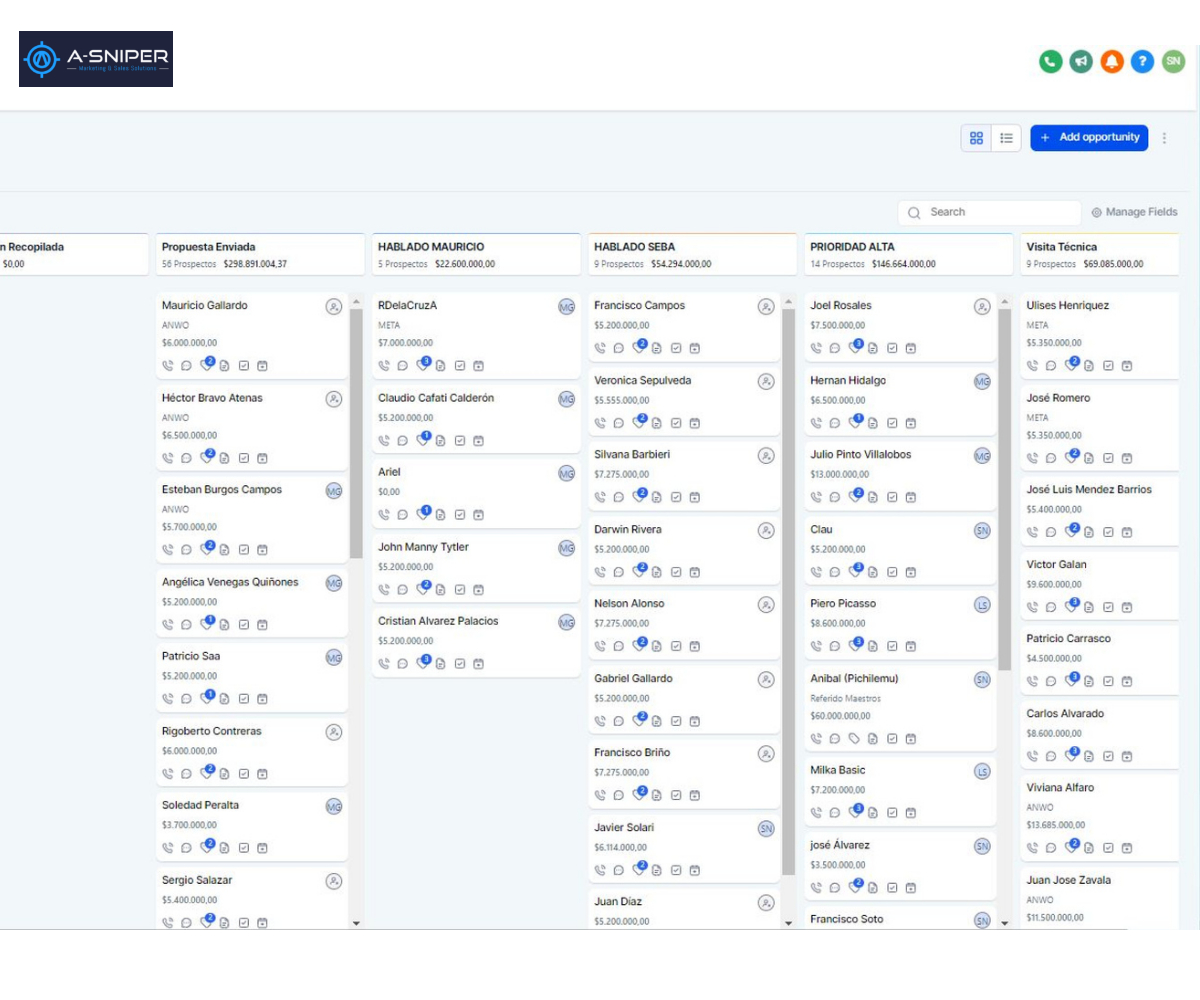Screen dimensions: 1200x1000
Task: Click the call icon on Mauricio Gallardo's card
Action: [168, 366]
